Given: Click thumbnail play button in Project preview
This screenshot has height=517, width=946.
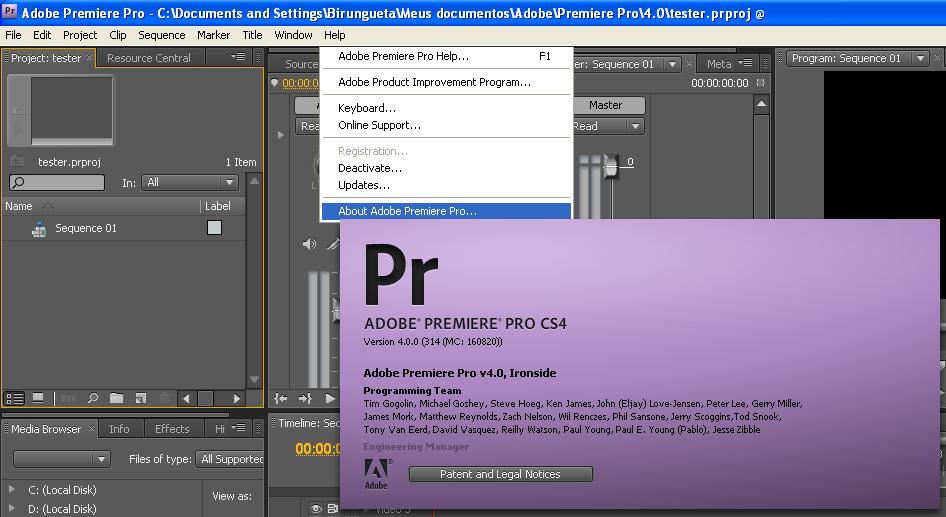Looking at the screenshot, I should pyautogui.click(x=19, y=131).
